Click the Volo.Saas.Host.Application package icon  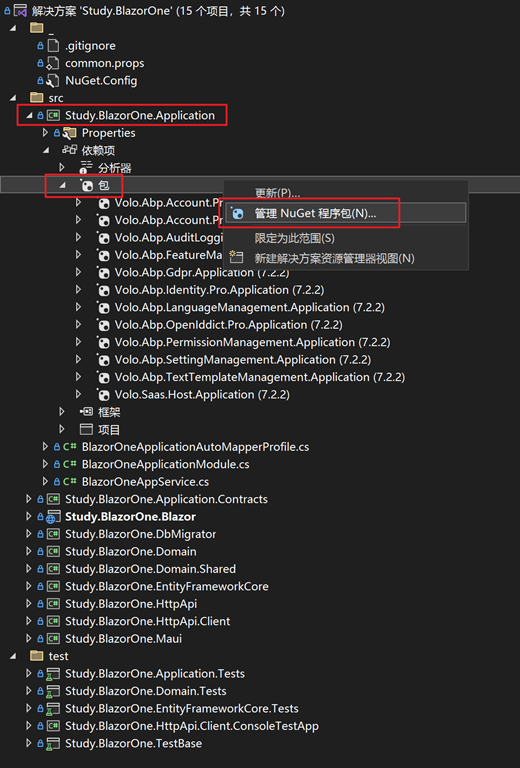[103, 395]
